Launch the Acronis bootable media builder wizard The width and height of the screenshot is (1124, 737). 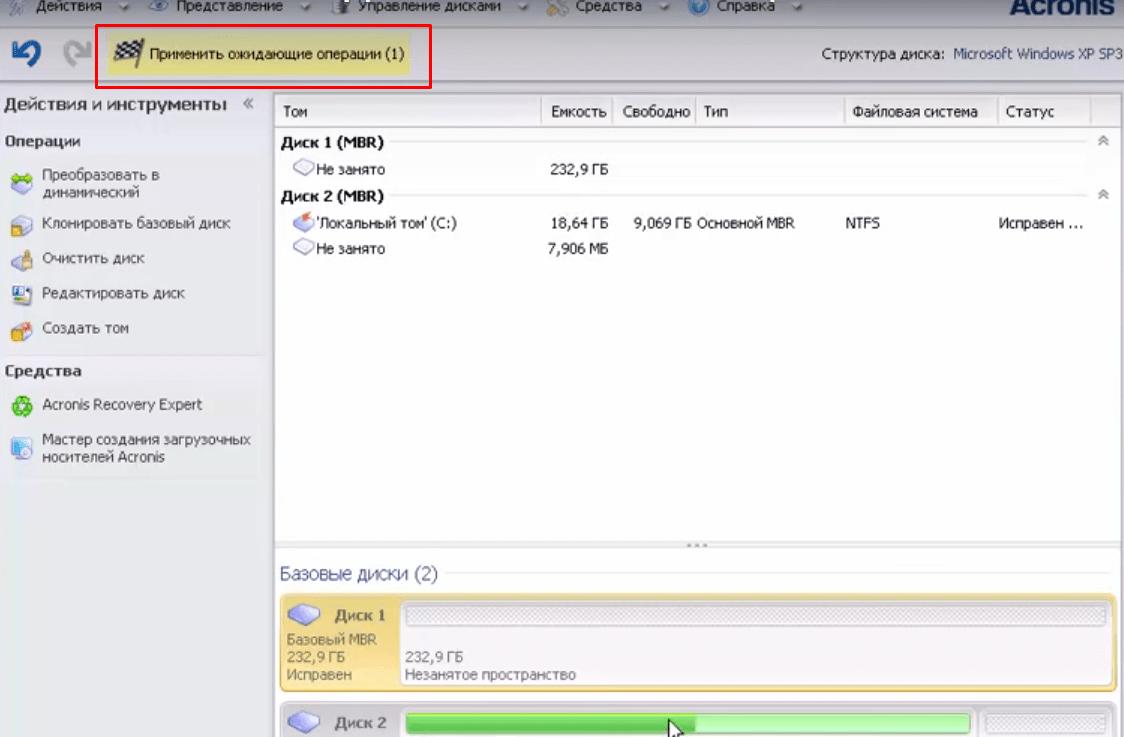(145, 448)
